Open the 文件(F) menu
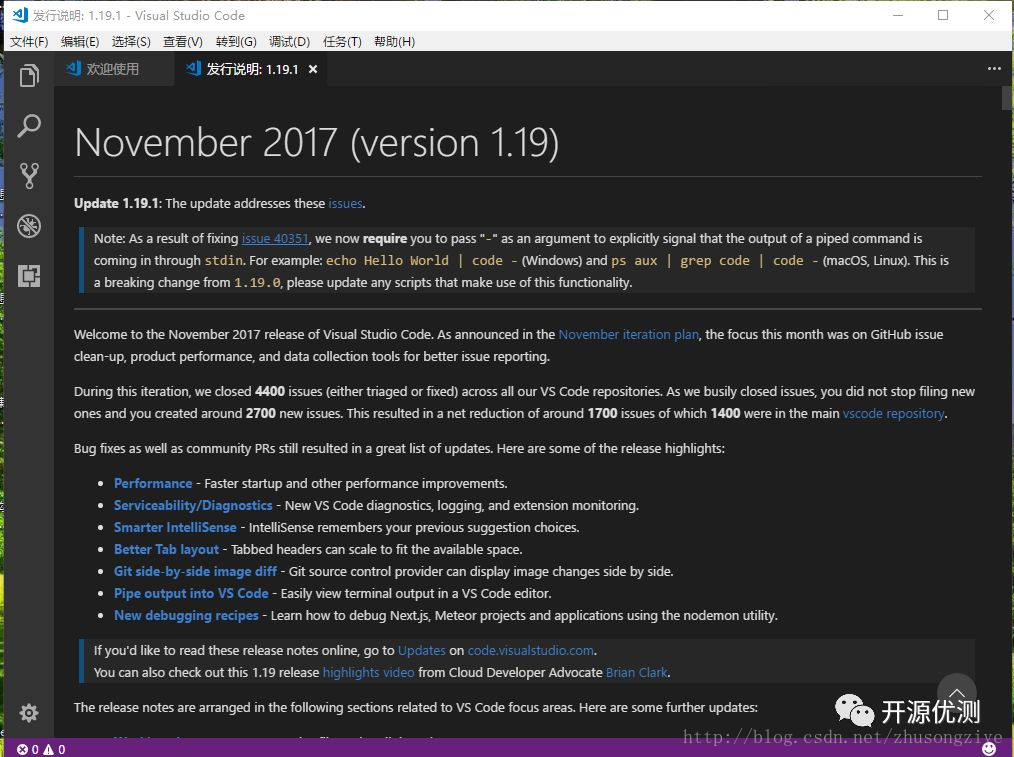Screen dimensions: 1014x757 pos(29,41)
